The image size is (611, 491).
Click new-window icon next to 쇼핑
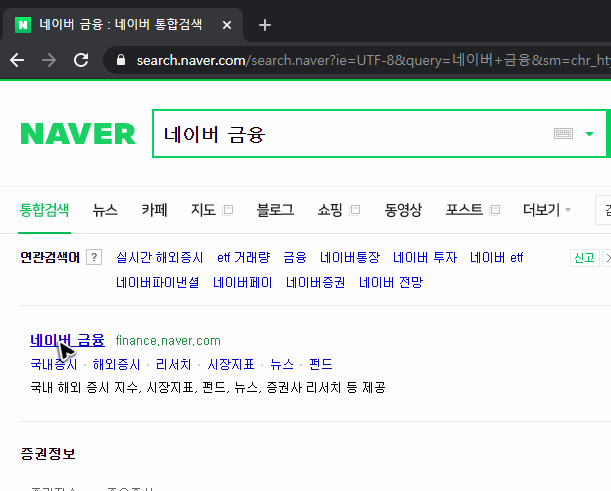coord(355,210)
